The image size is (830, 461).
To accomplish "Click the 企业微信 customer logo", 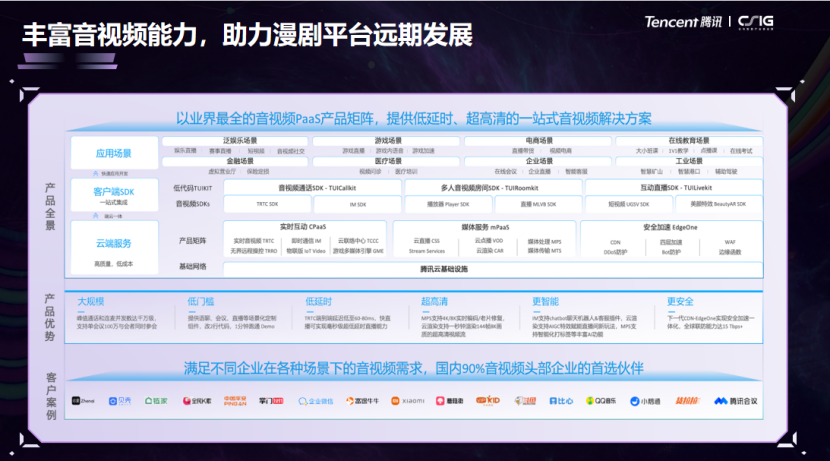I will coord(315,401).
